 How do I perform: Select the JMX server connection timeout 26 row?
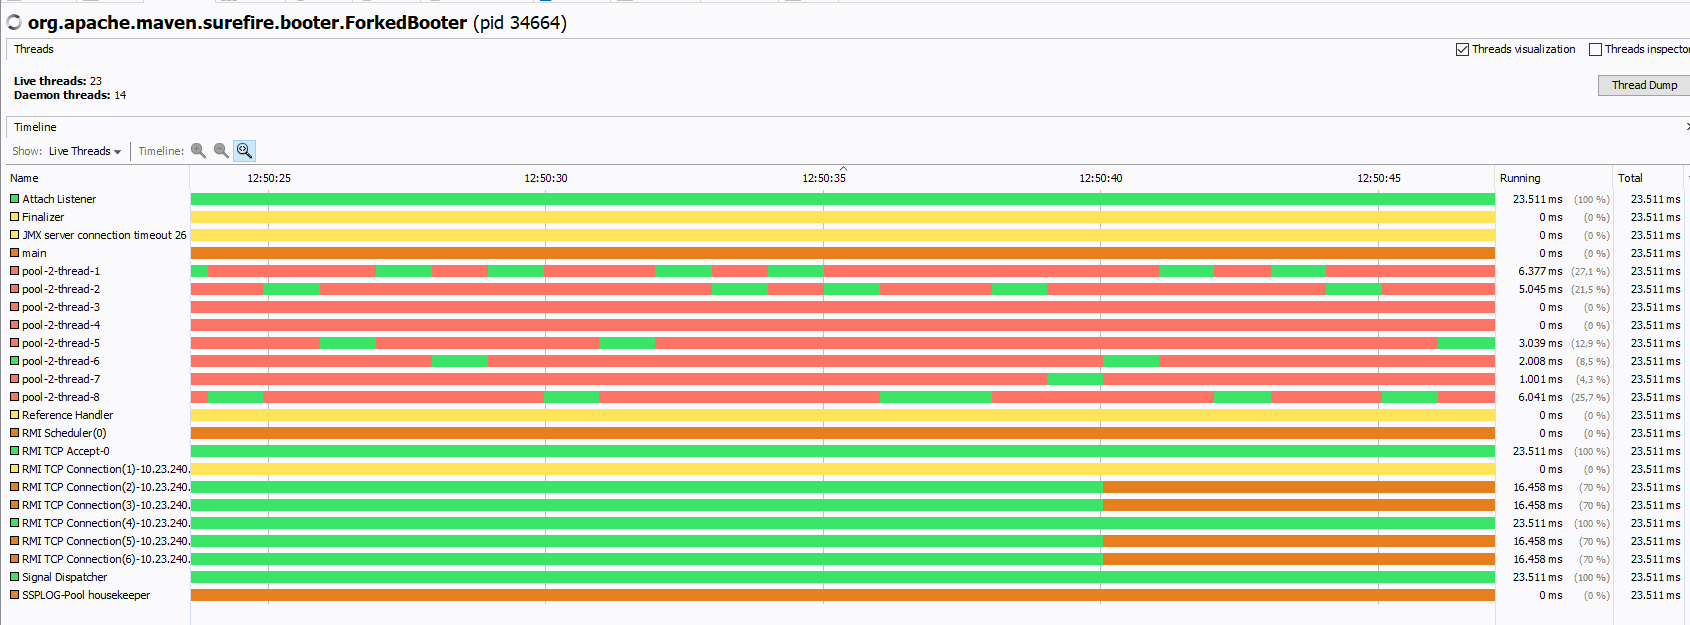pyautogui.click(x=845, y=235)
